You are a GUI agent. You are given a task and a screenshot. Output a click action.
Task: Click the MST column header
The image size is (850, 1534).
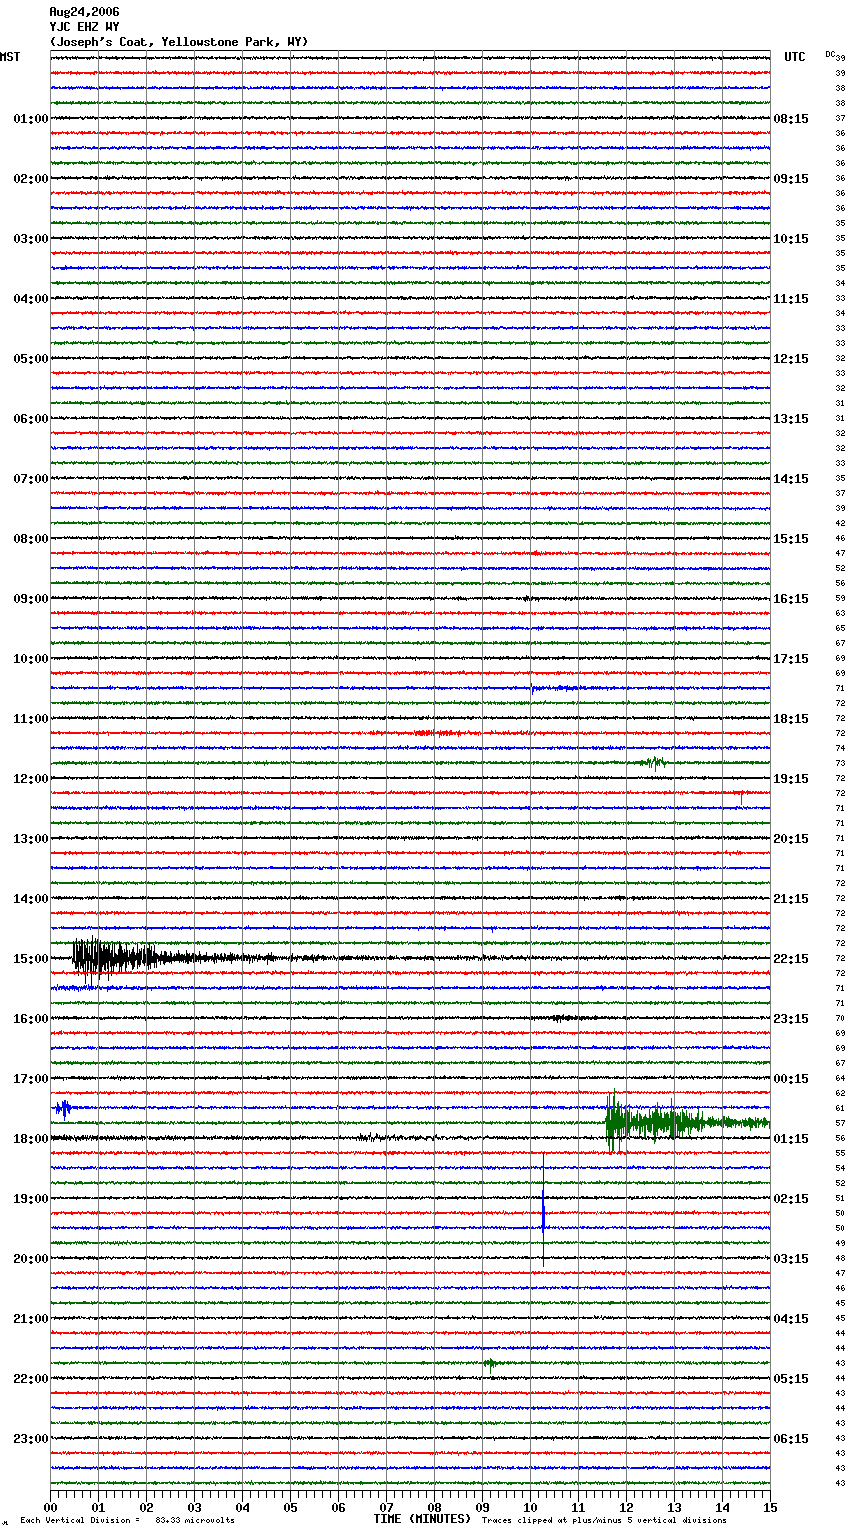tap(10, 57)
